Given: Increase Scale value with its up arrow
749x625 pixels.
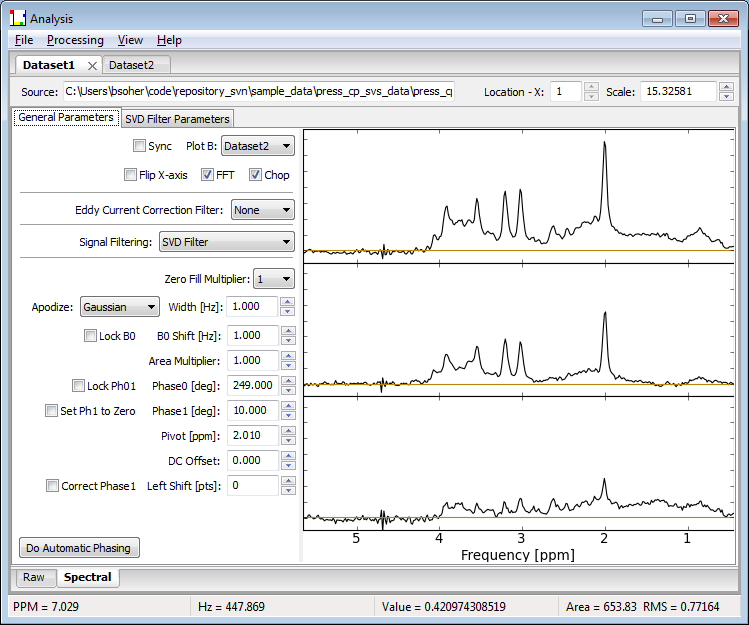Looking at the screenshot, I should [x=727, y=87].
